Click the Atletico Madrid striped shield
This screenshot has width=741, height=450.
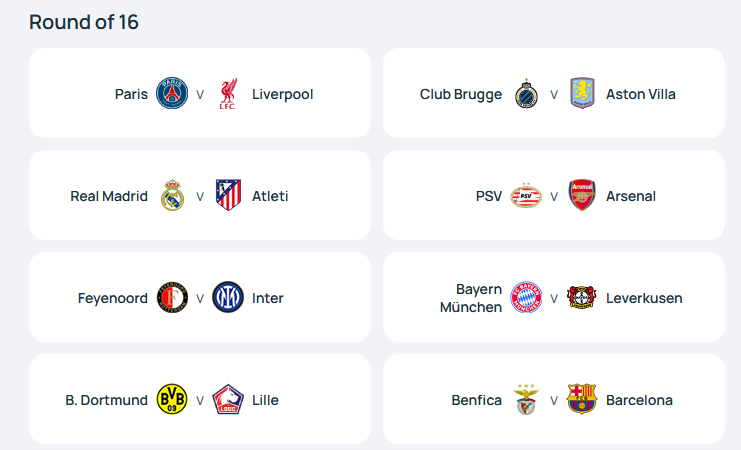click(228, 195)
